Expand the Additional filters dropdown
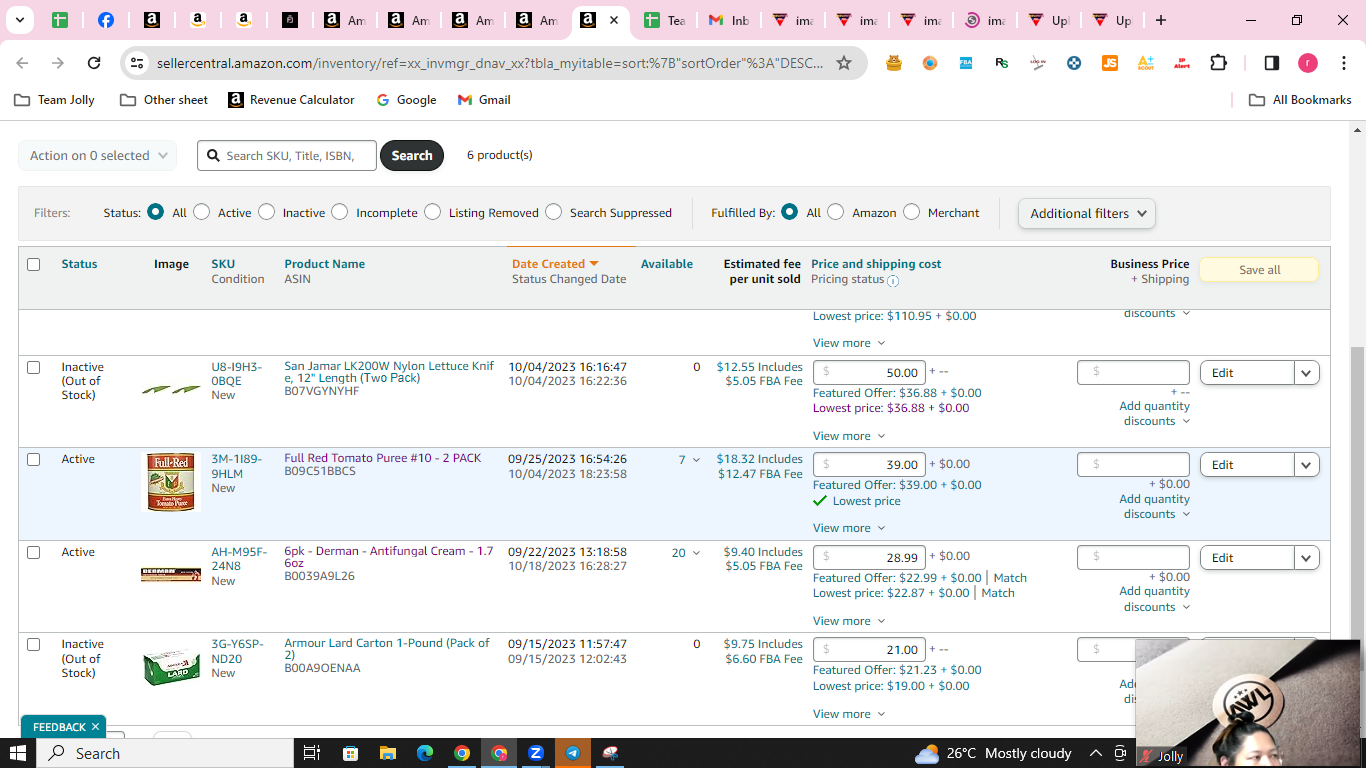 (x=1086, y=213)
